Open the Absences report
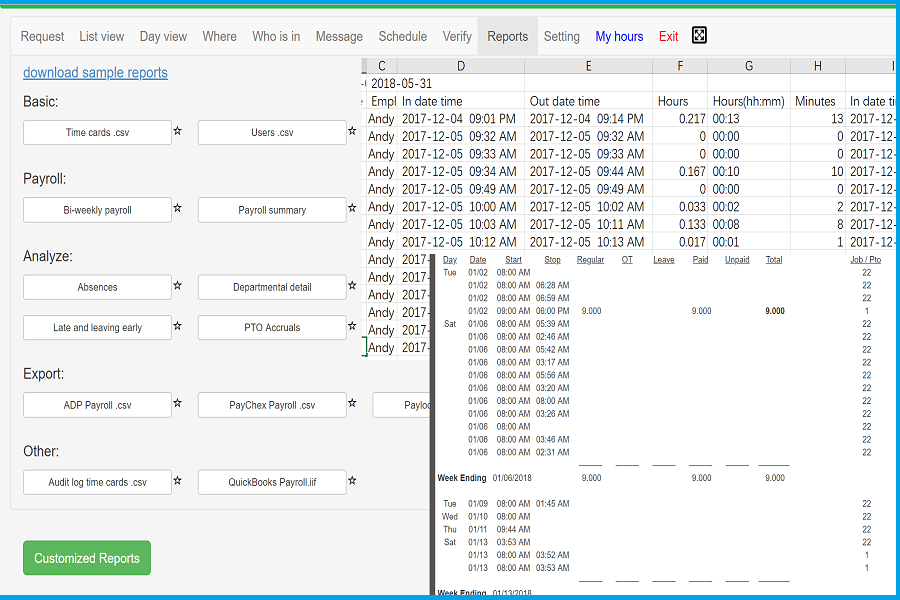Viewport: 900px width, 600px height. coord(97,287)
